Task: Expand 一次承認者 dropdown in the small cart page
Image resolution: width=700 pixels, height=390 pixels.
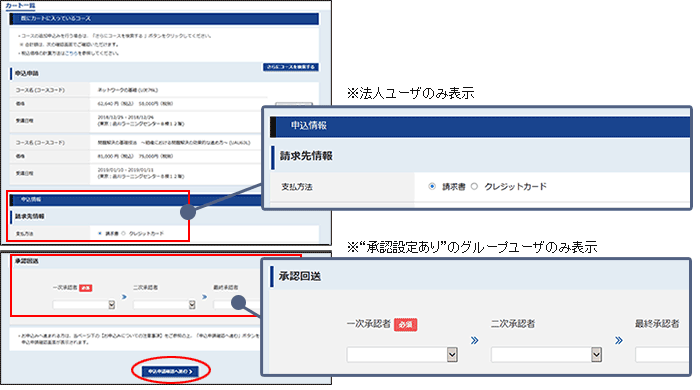Action: (84, 305)
